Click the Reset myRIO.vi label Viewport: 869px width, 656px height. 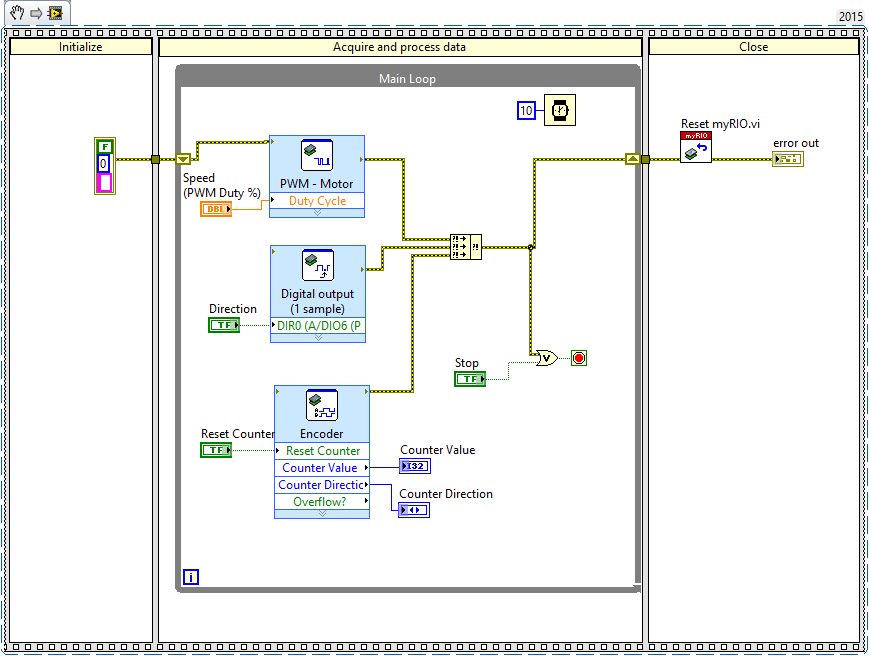pyautogui.click(x=720, y=124)
